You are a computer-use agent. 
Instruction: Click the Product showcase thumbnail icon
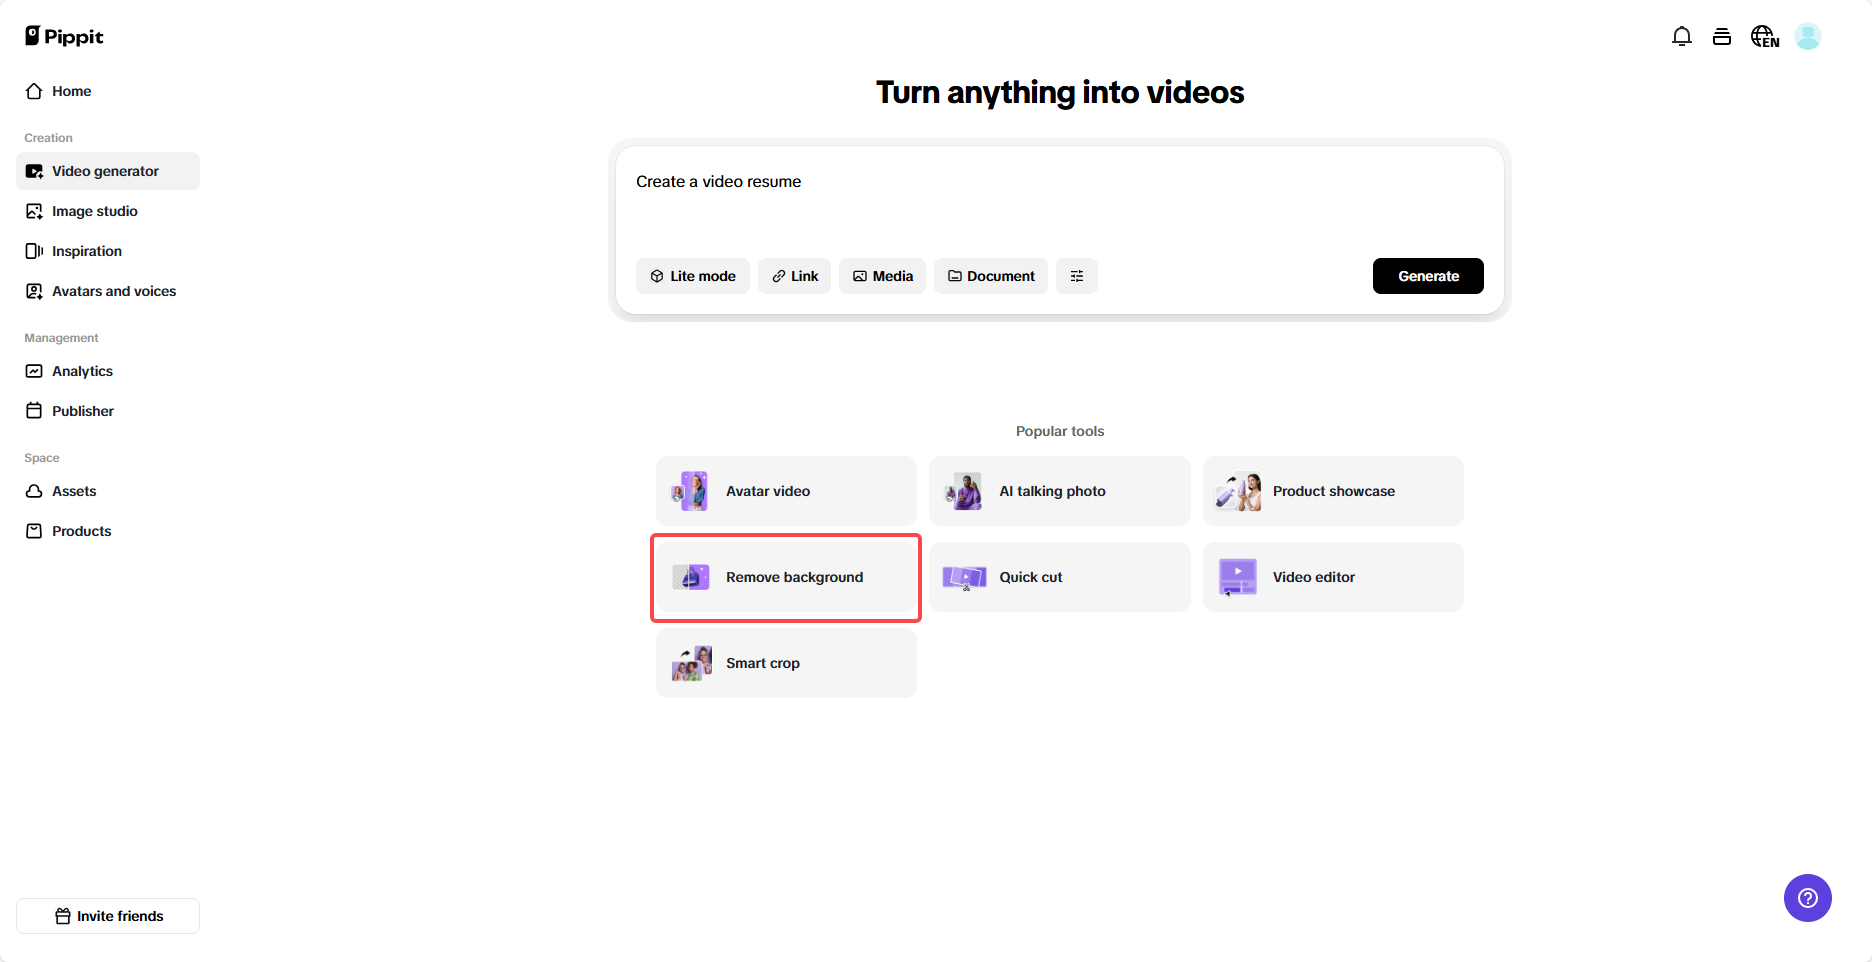click(x=1238, y=491)
